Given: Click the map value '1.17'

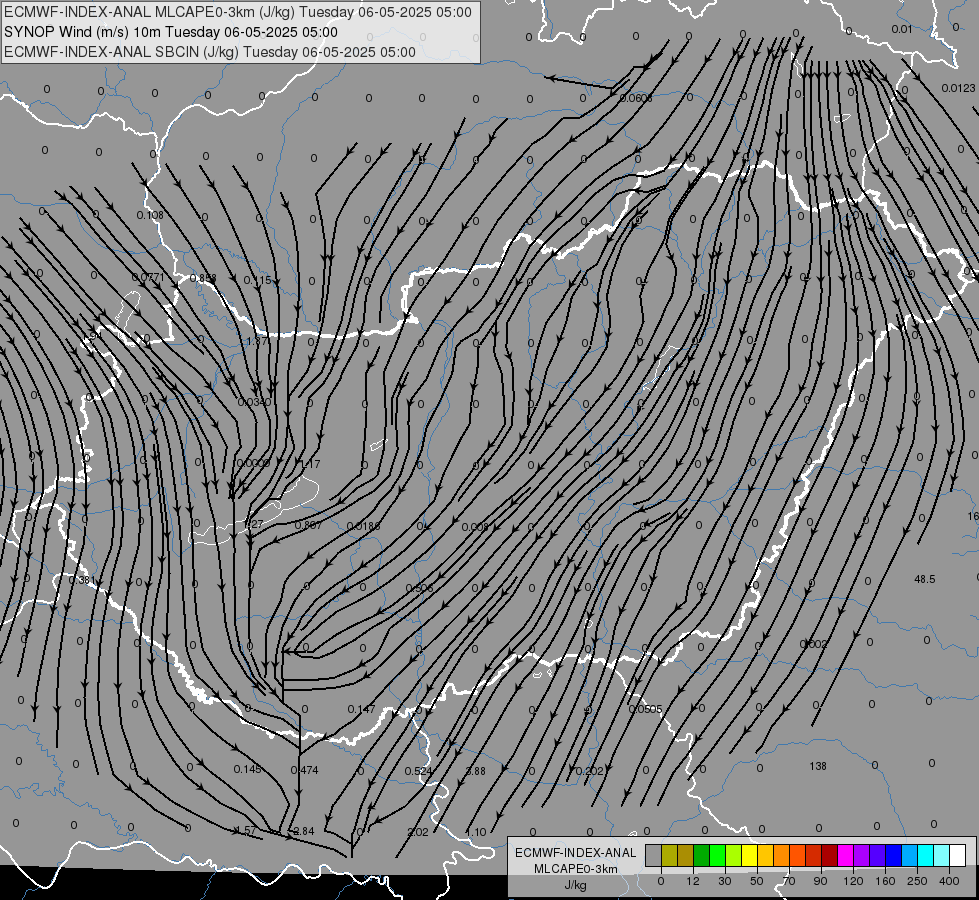Looking at the screenshot, I should (x=310, y=464).
